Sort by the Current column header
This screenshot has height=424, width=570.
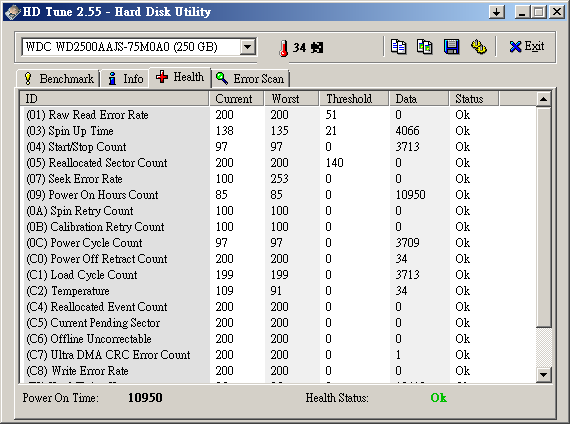pos(237,99)
